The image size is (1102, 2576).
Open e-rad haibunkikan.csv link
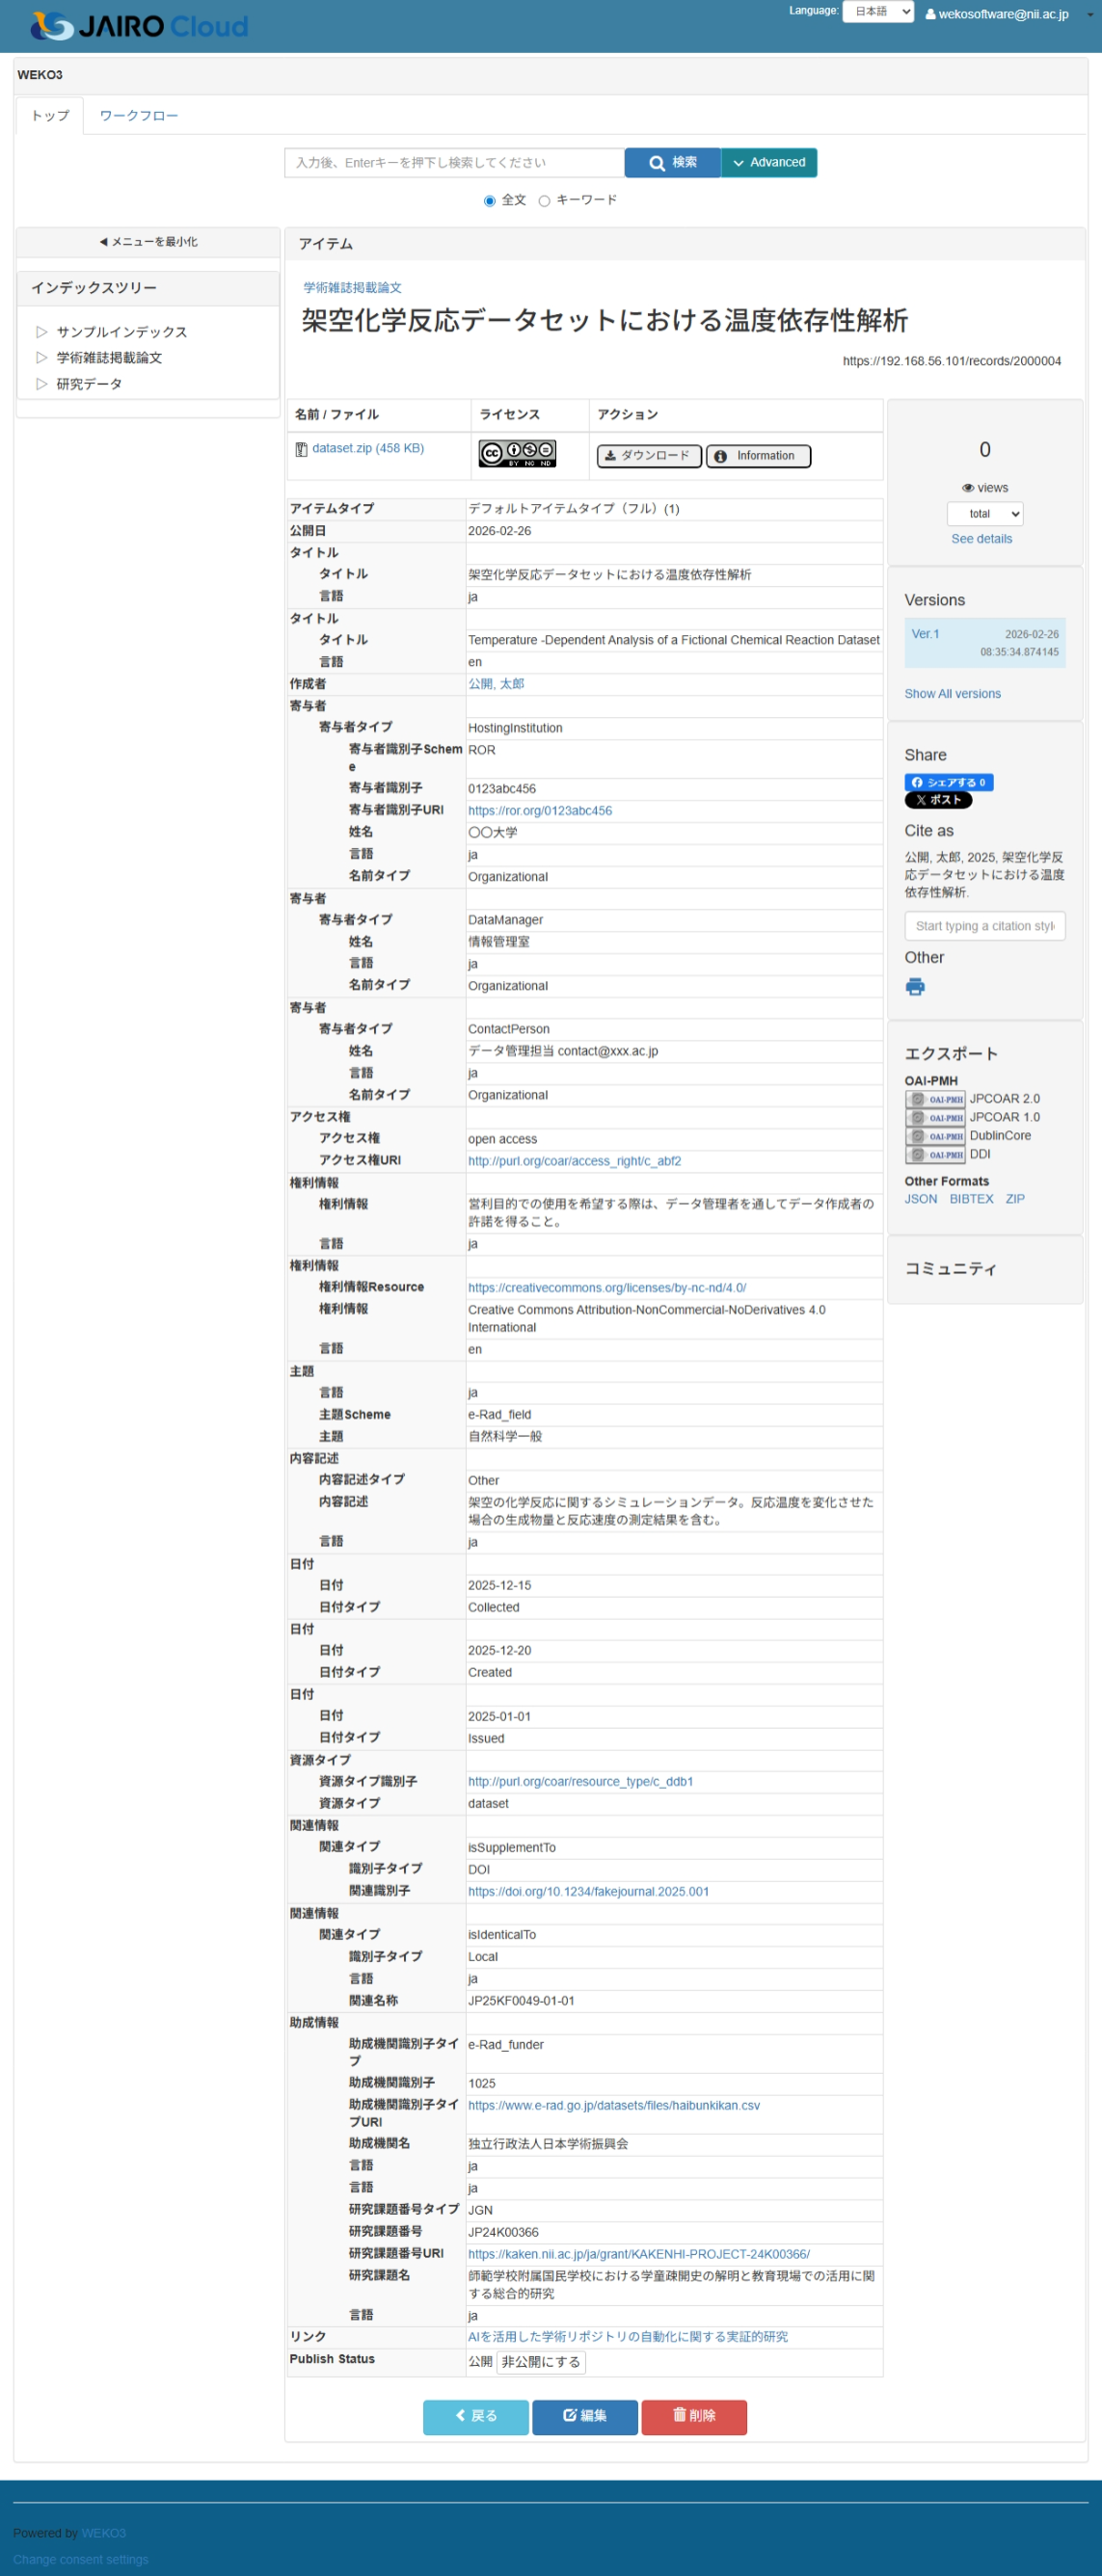tap(614, 2106)
